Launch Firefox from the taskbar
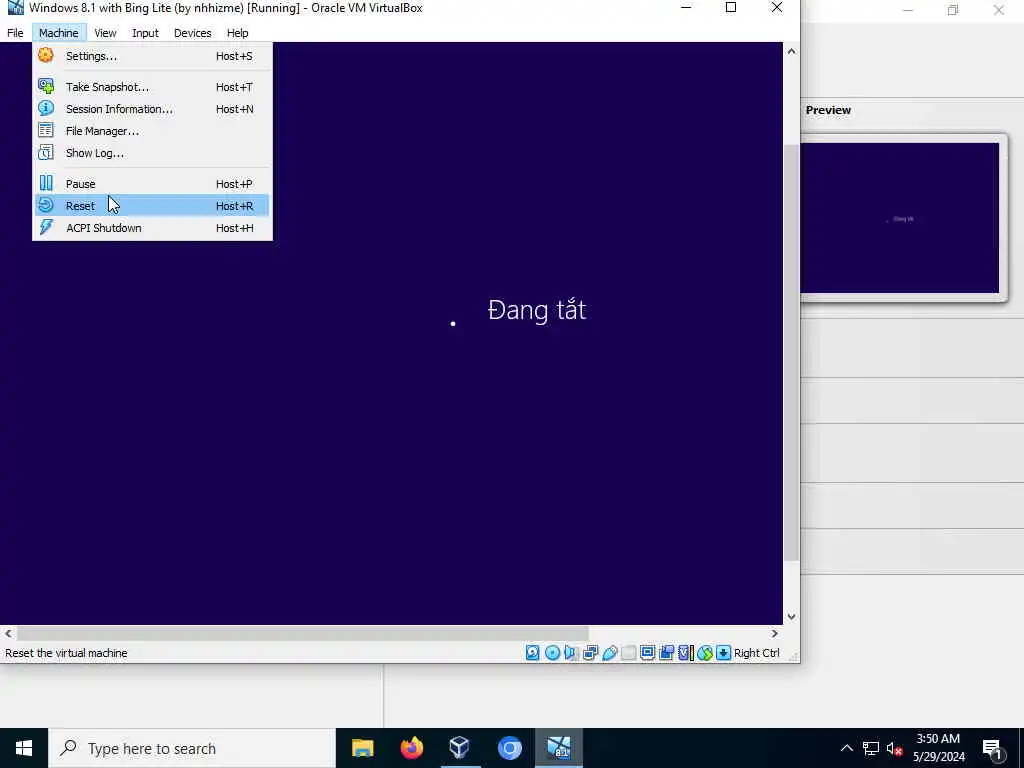Image resolution: width=1024 pixels, height=768 pixels. pyautogui.click(x=411, y=748)
